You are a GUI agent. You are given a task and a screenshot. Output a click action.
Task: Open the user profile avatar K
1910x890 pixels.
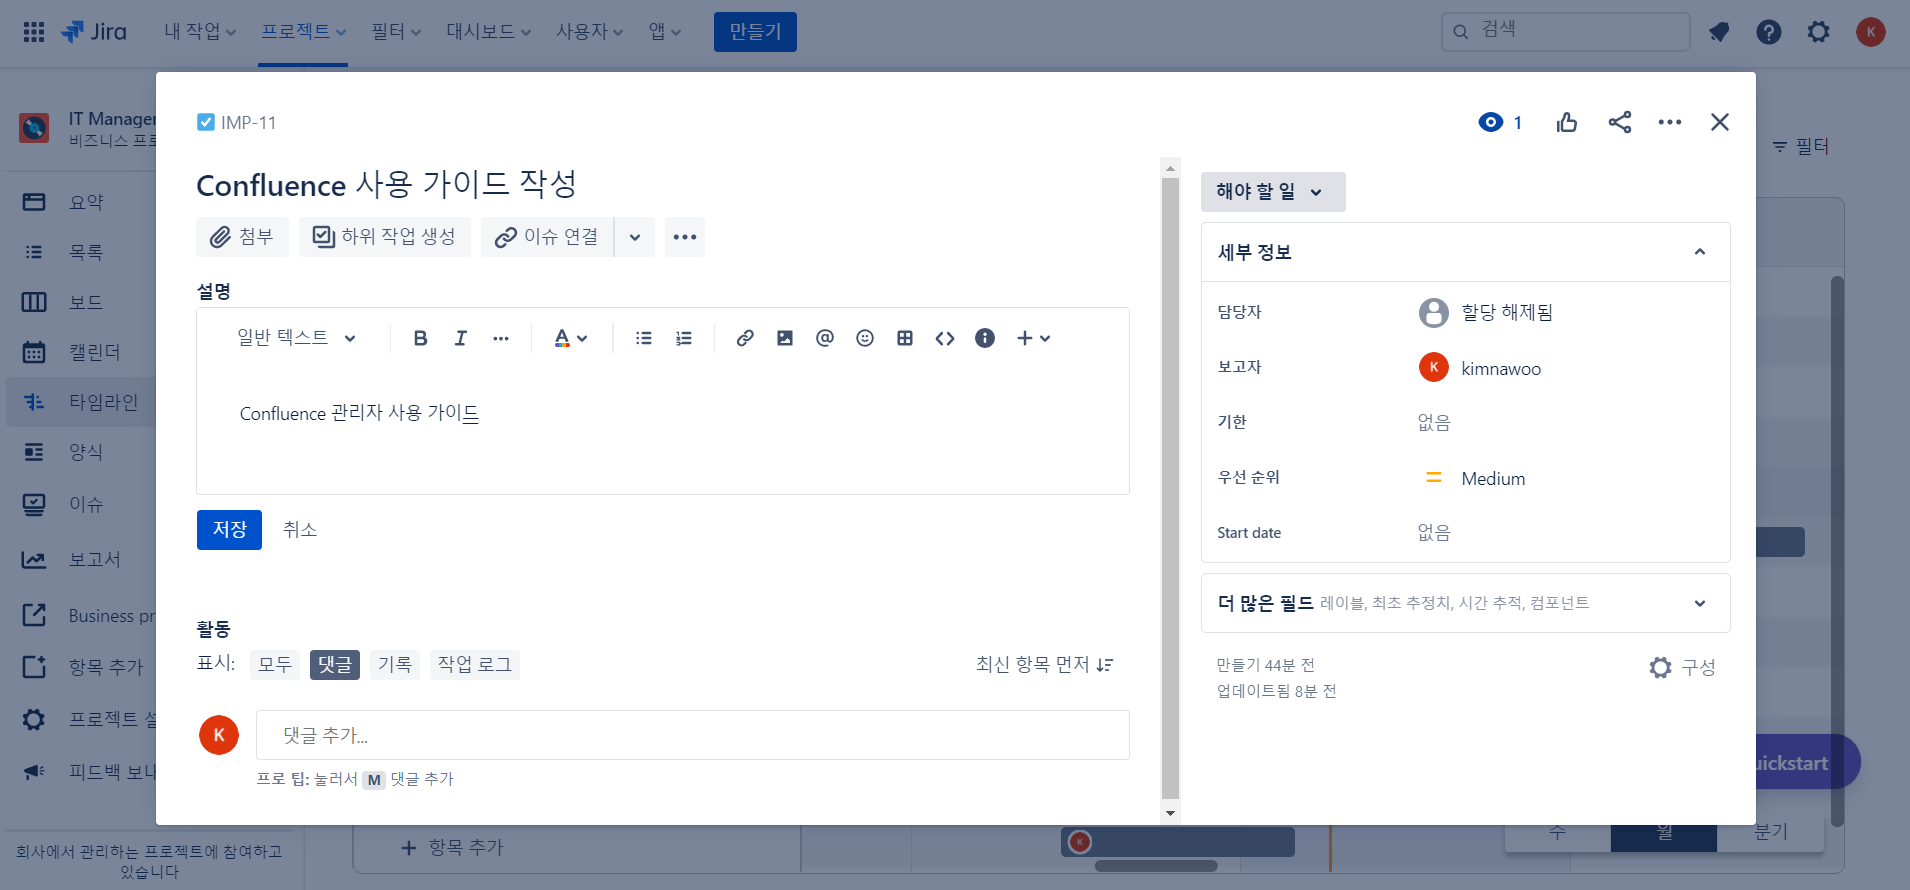[x=1871, y=32]
